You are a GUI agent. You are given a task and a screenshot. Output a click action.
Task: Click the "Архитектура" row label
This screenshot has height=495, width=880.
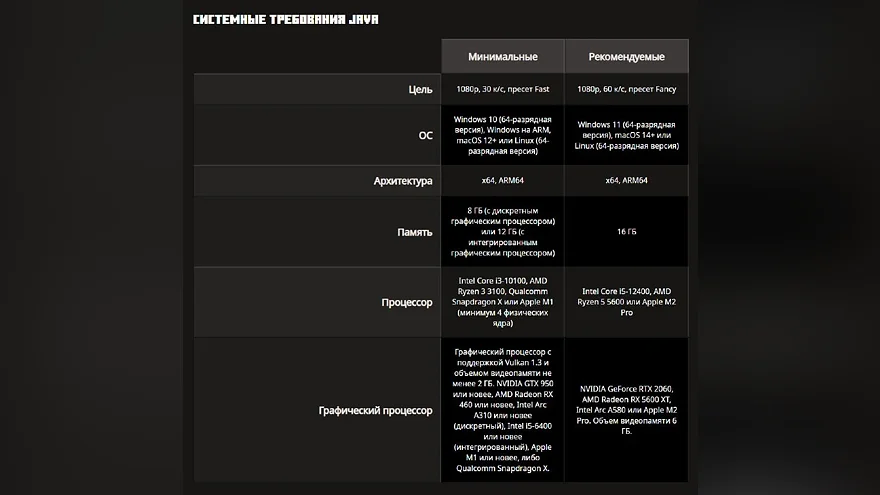(x=403, y=181)
